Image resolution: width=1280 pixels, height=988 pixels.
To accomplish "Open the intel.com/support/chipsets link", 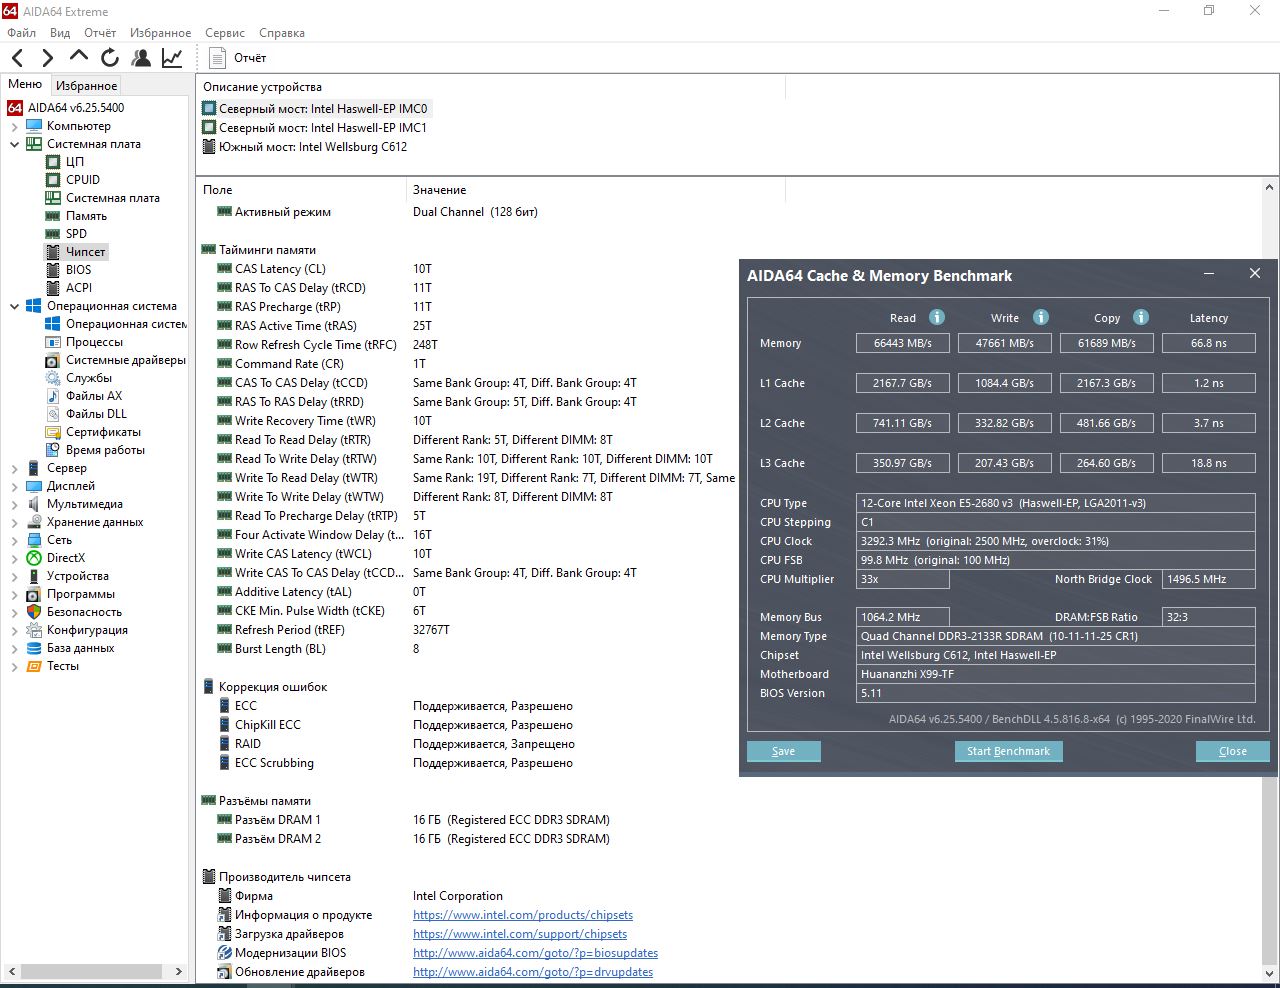I will point(520,934).
